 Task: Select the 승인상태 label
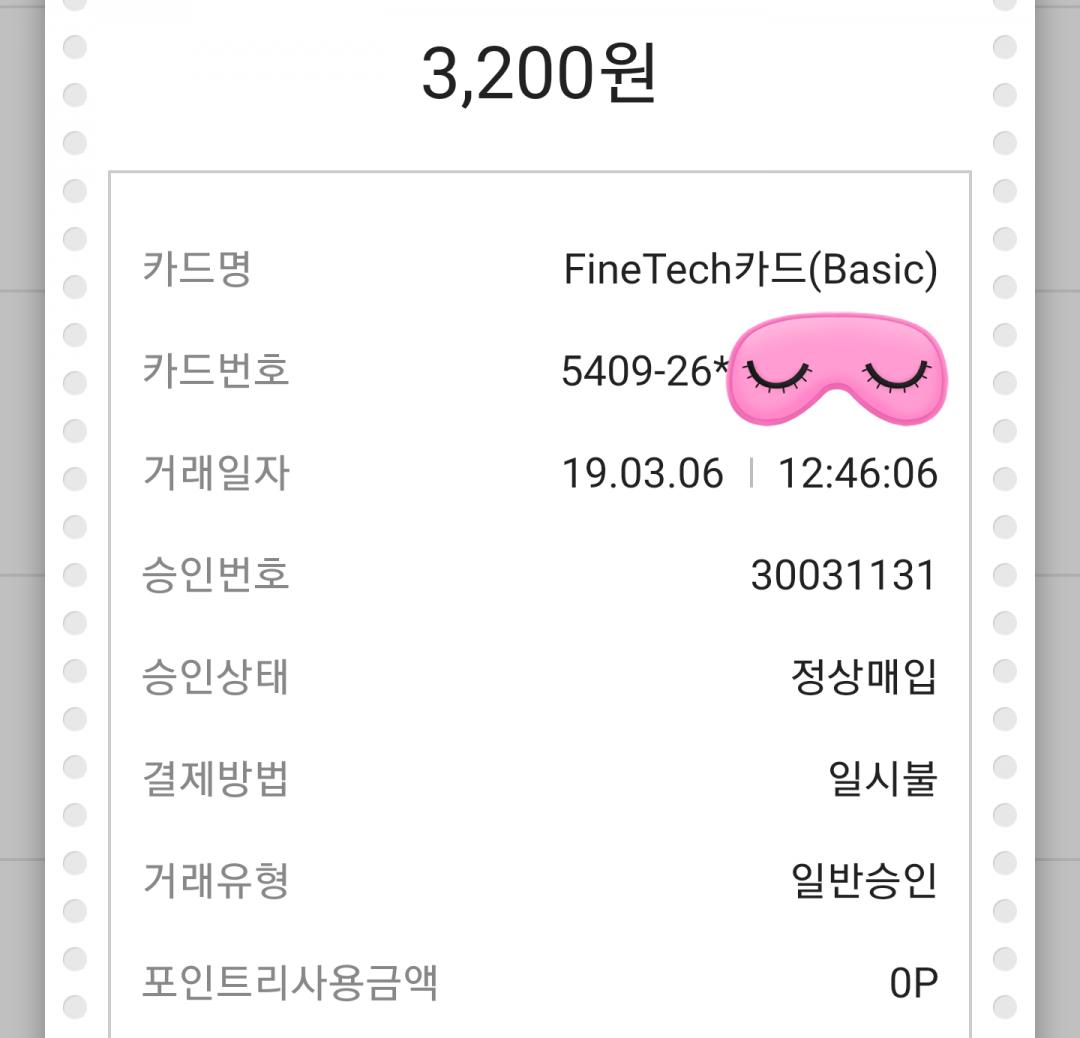click(x=215, y=677)
